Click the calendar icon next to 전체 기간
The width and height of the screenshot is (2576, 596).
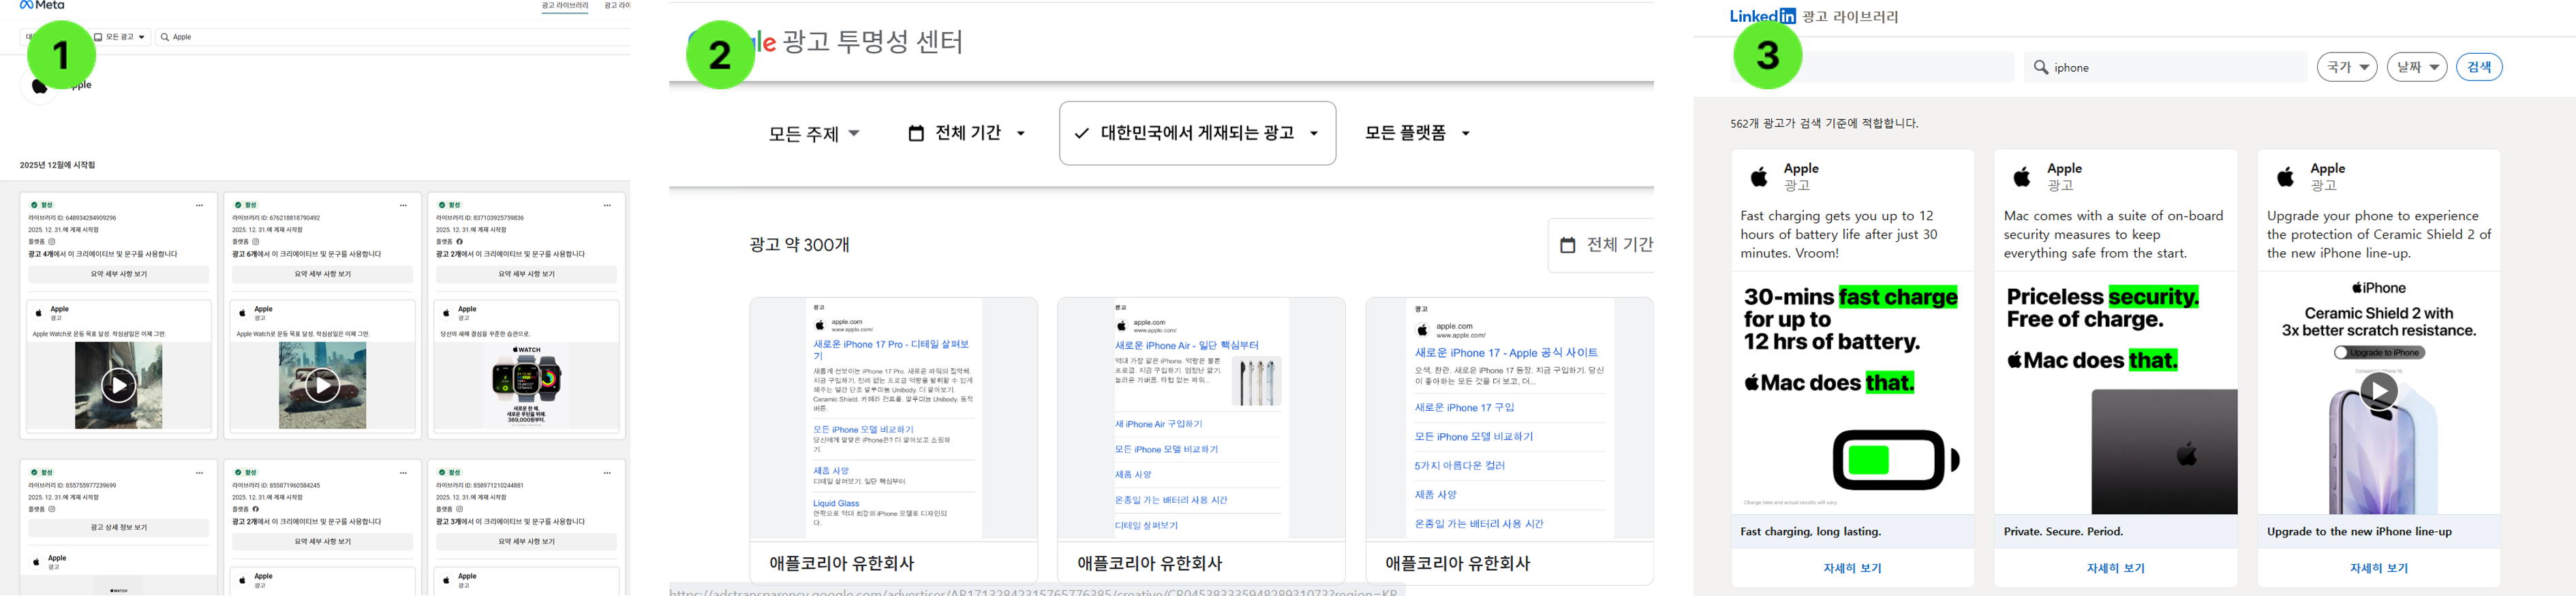pyautogui.click(x=915, y=133)
